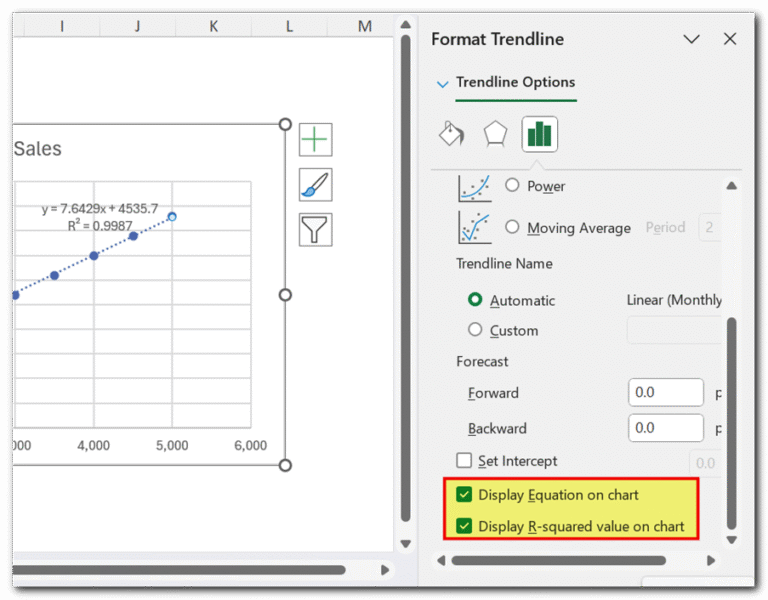The width and height of the screenshot is (768, 600).
Task: Click the Set Intercept value field
Action: [705, 463]
